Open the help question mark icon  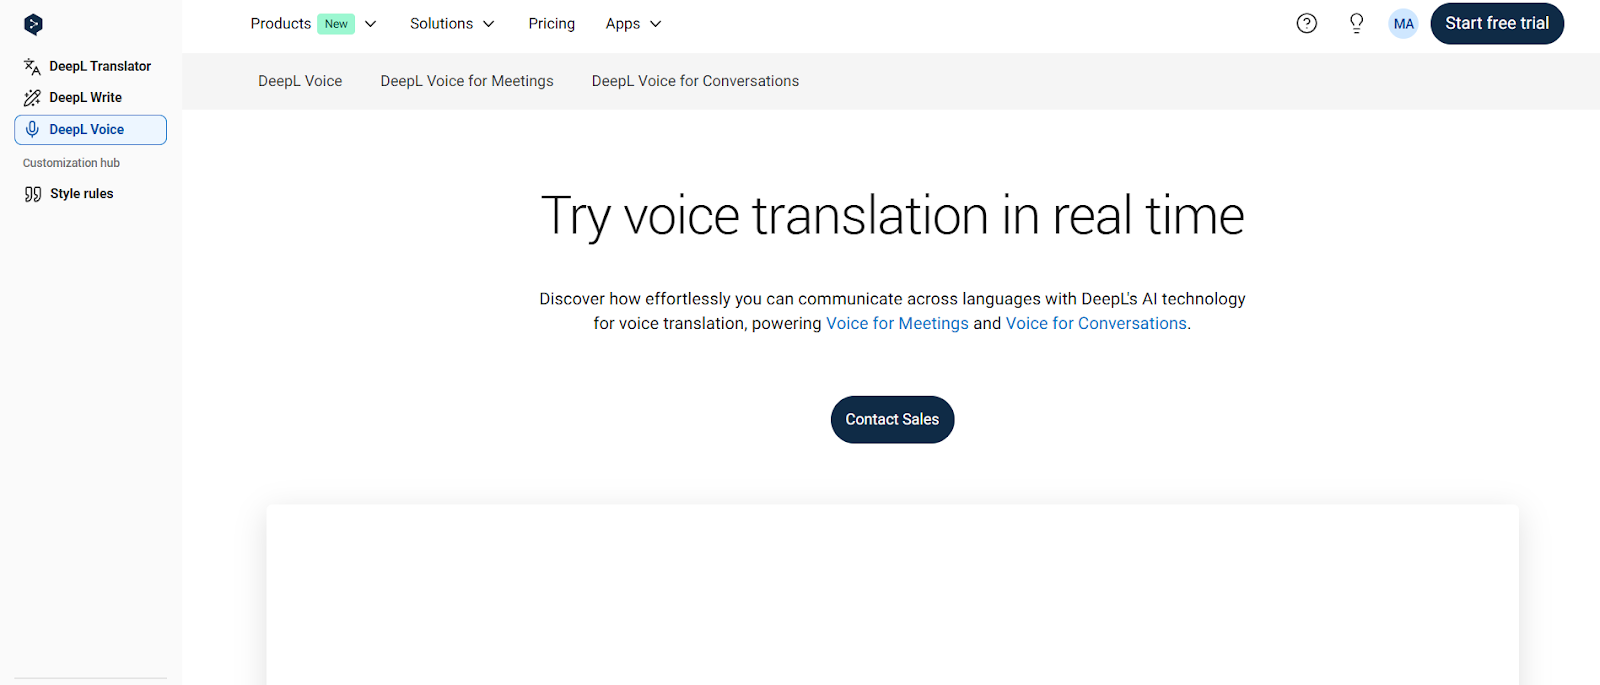pos(1307,23)
